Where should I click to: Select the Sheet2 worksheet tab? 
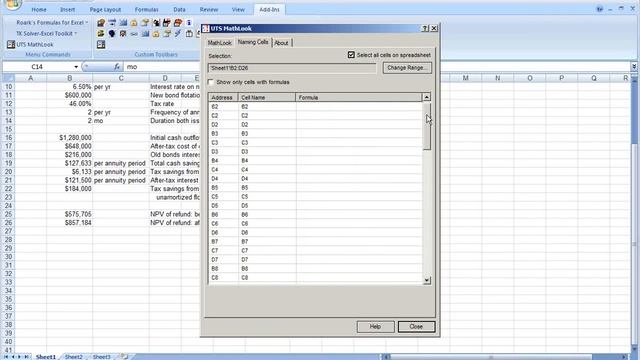(73, 357)
